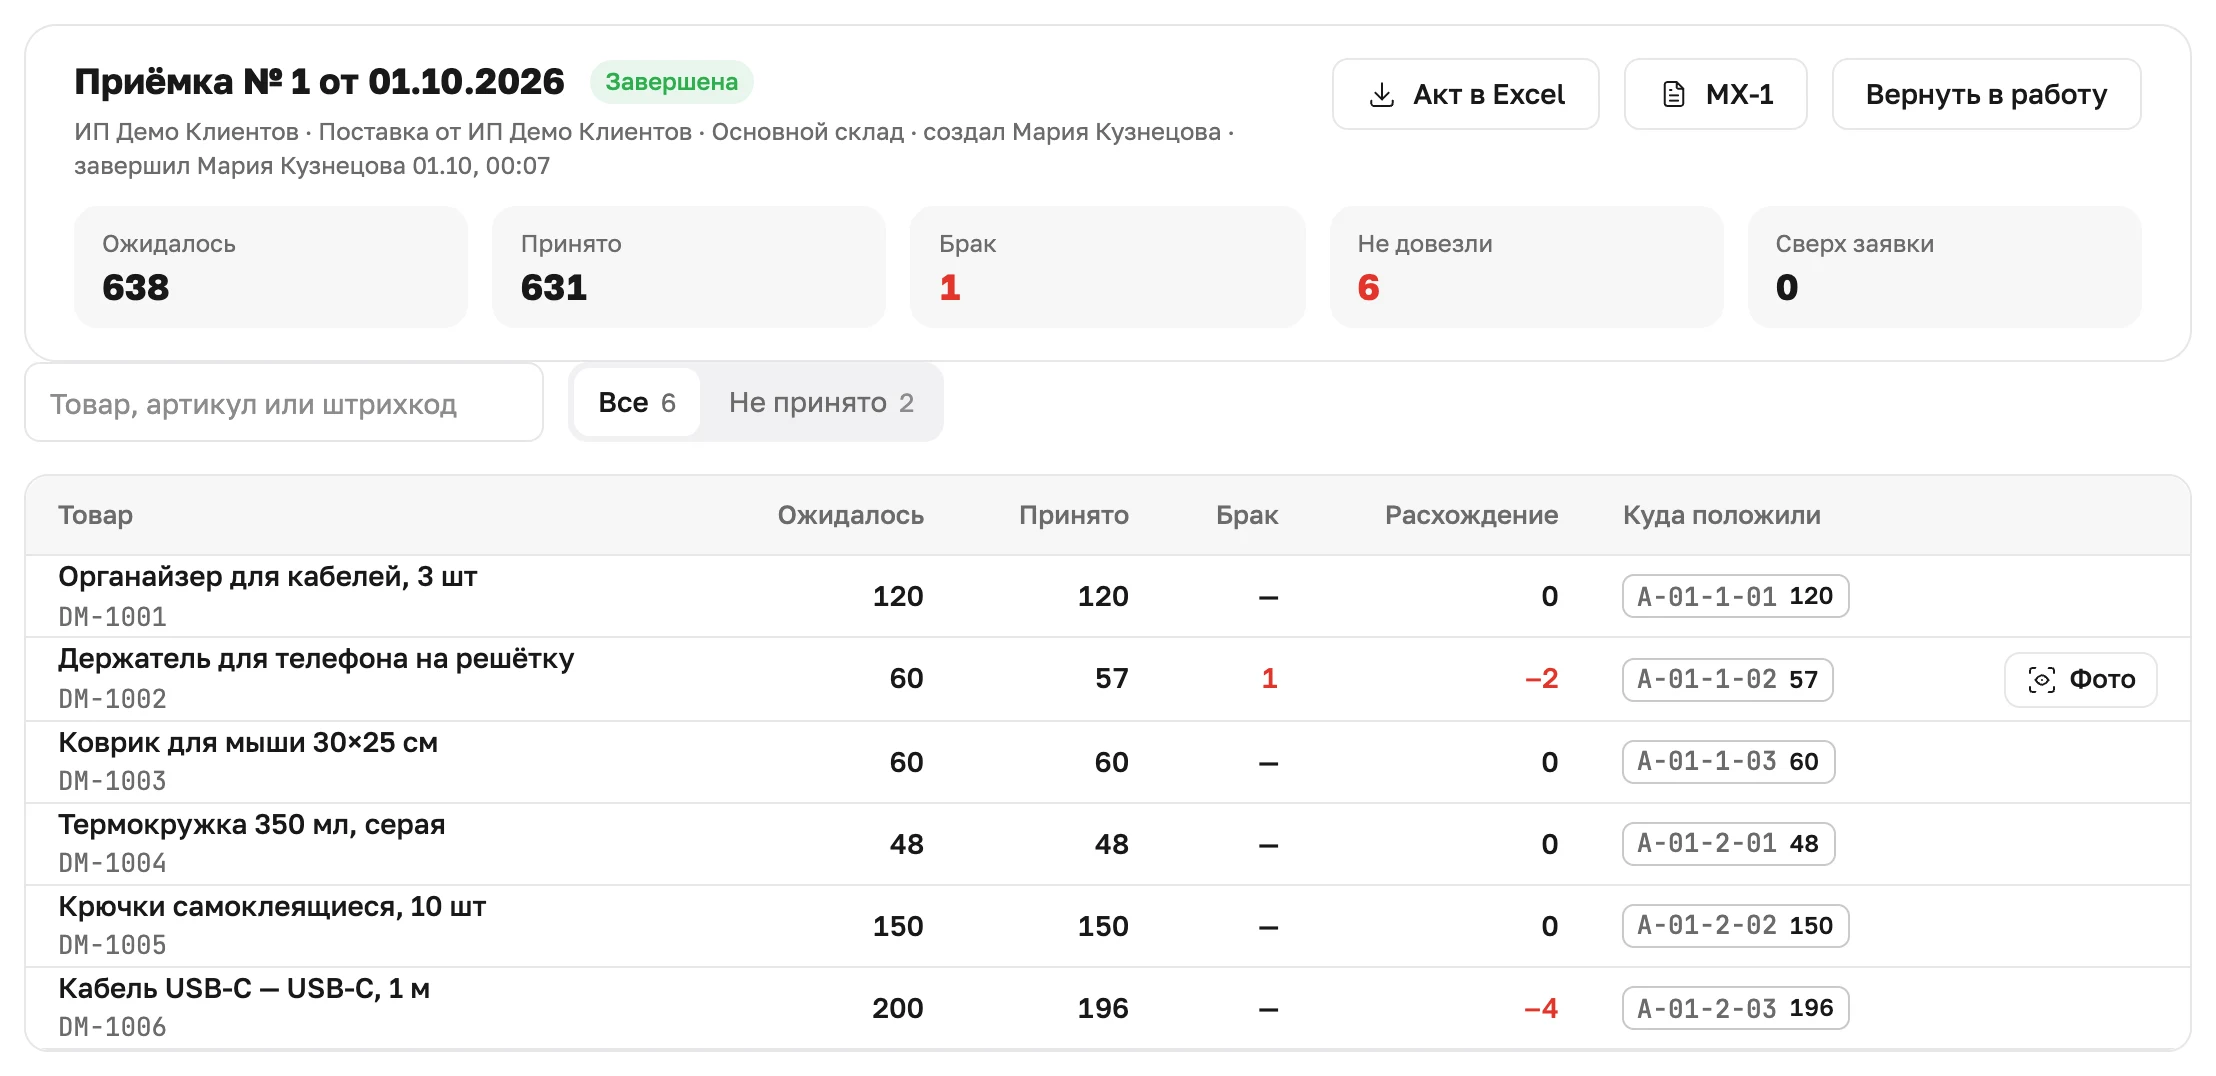2216x1076 pixels.
Task: Click the Приёмка № 1 от 01.10.2026 heading
Action: tap(319, 81)
